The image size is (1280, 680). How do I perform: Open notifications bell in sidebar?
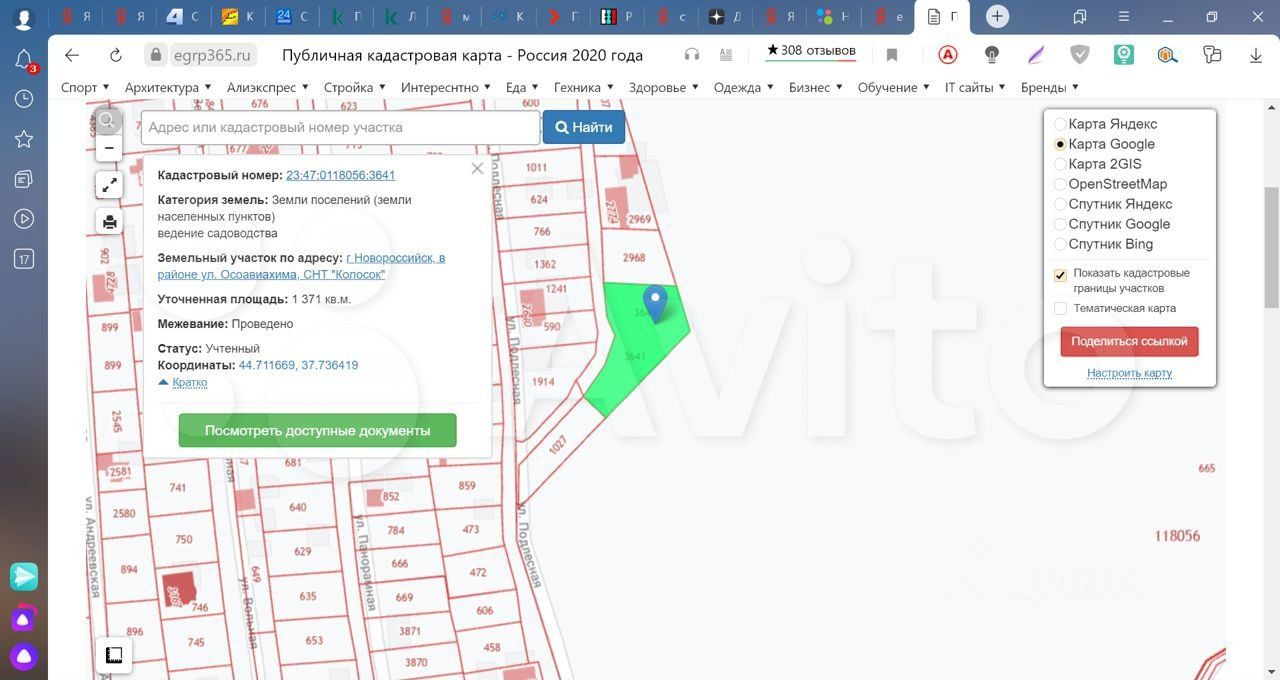point(24,60)
